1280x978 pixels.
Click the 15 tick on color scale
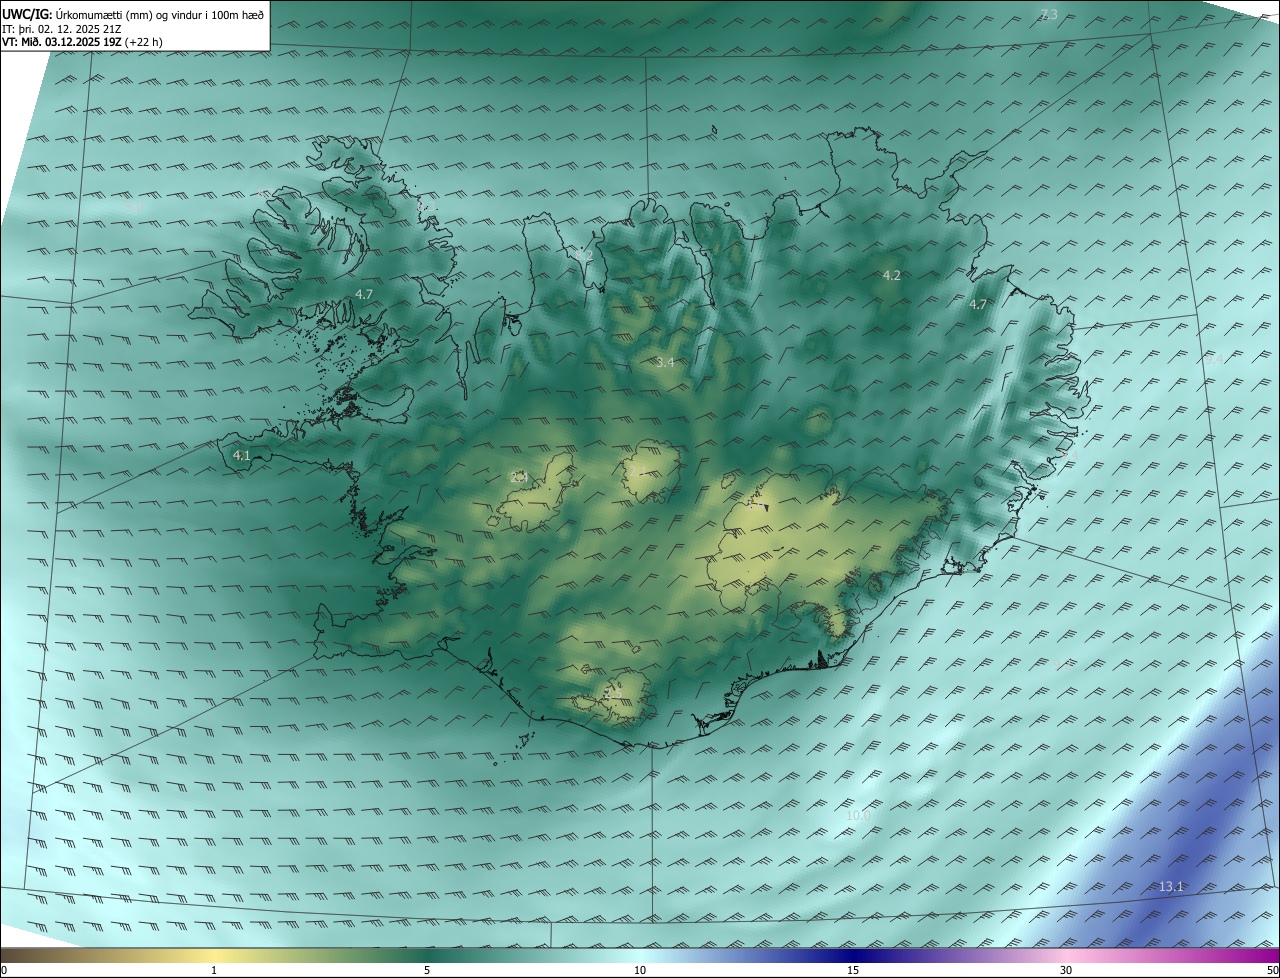tap(853, 970)
